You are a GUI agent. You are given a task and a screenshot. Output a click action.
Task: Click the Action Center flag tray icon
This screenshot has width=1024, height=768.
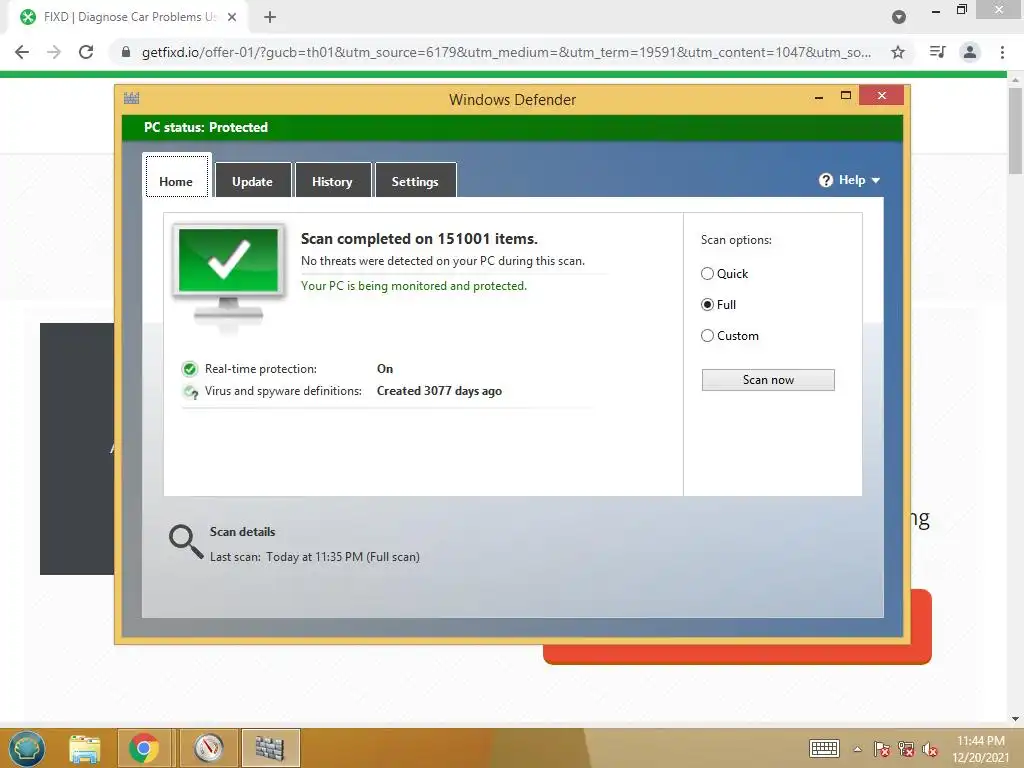(882, 749)
